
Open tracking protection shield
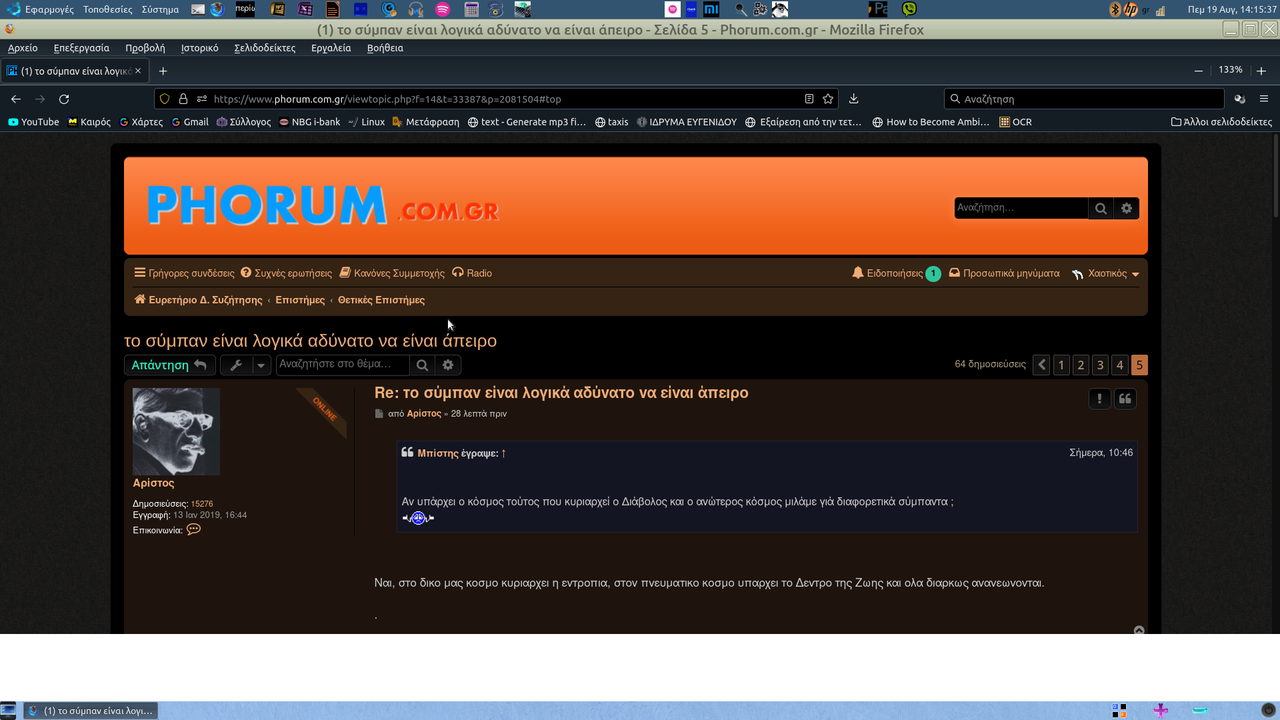[x=165, y=99]
